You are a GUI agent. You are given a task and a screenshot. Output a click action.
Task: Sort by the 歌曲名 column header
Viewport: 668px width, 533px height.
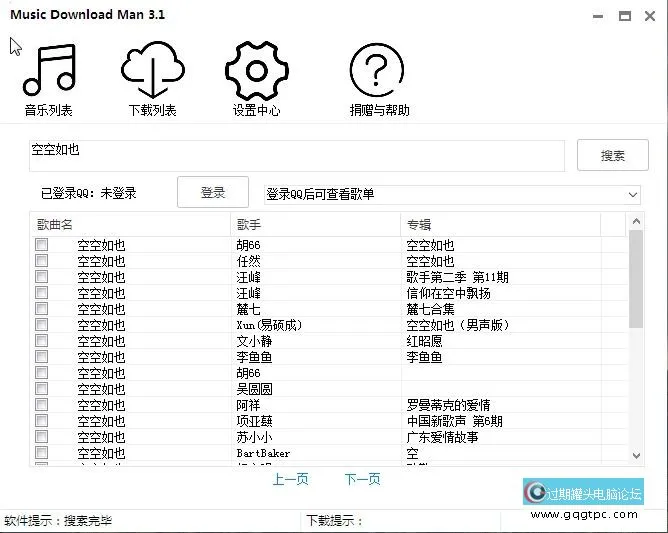tap(130, 225)
